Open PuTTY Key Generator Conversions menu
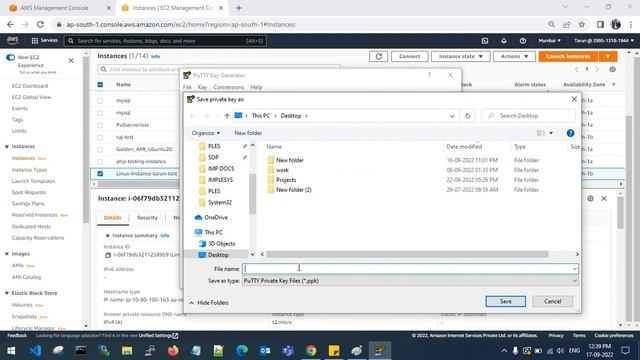Screen dimensions: 640x360 (229, 87)
